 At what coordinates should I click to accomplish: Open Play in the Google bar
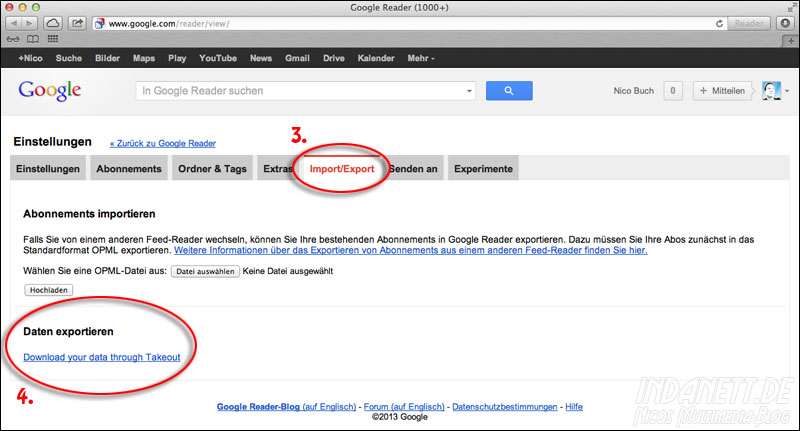tap(177, 58)
